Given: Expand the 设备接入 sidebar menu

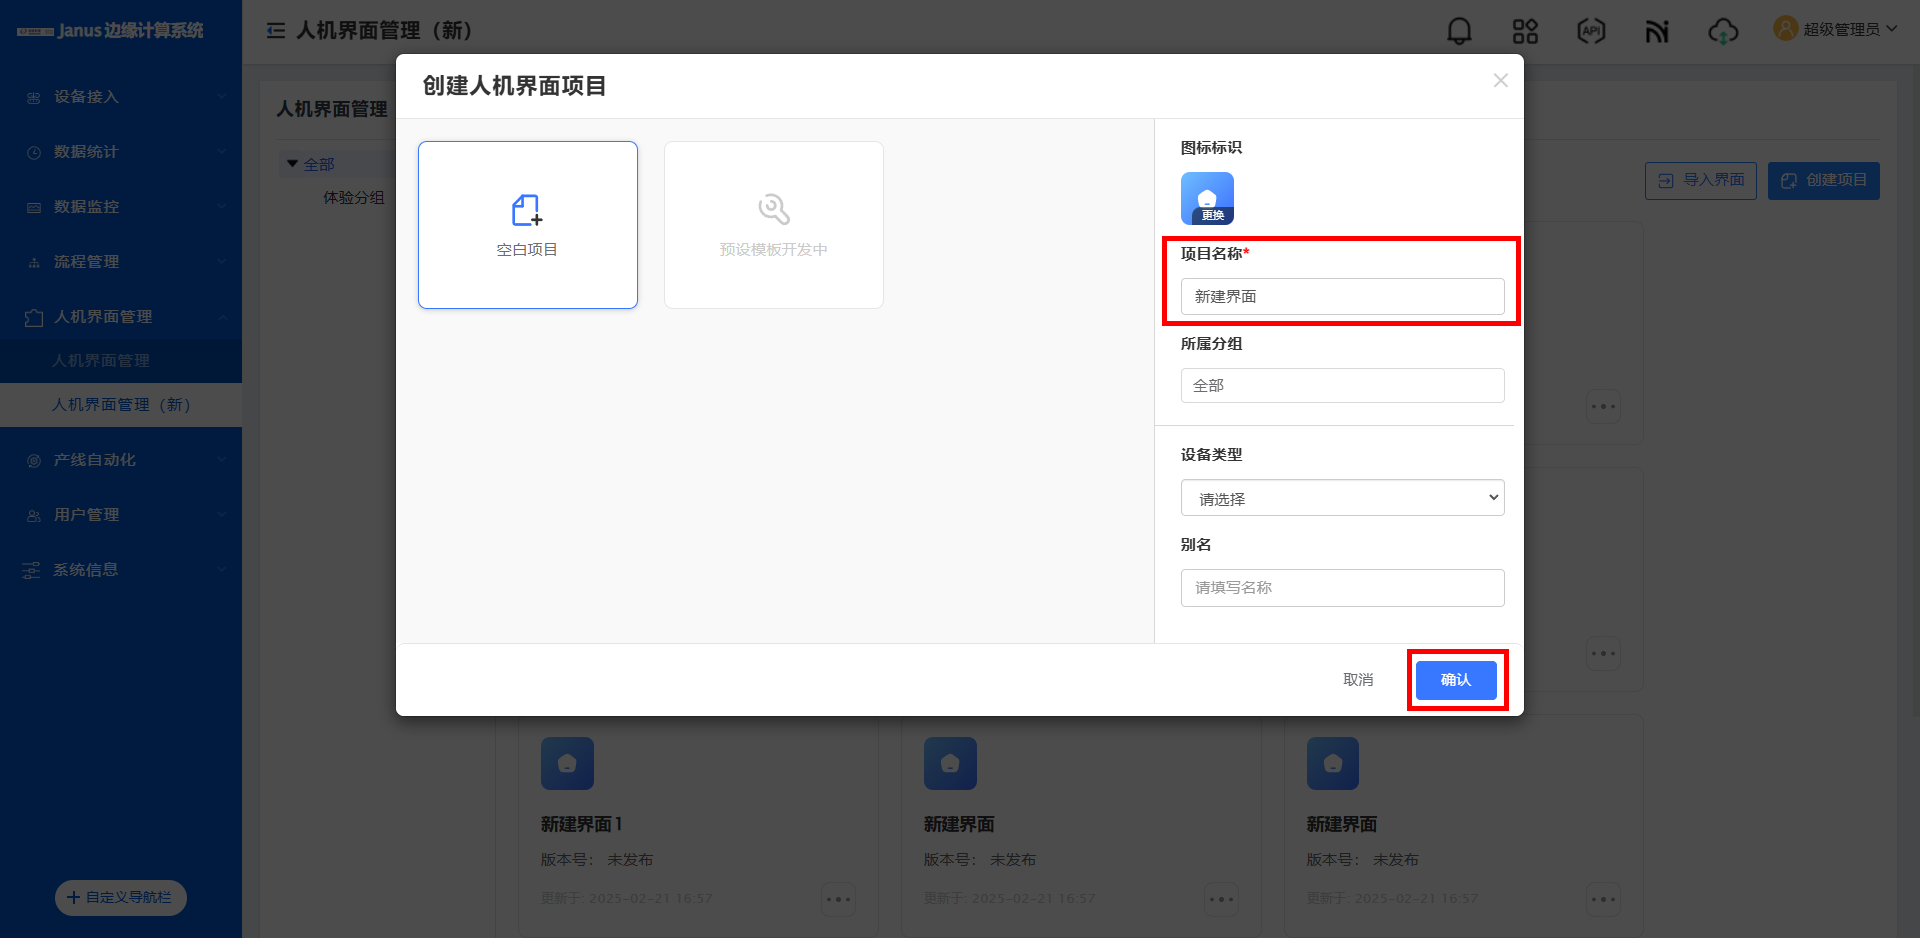Looking at the screenshot, I should 121,97.
